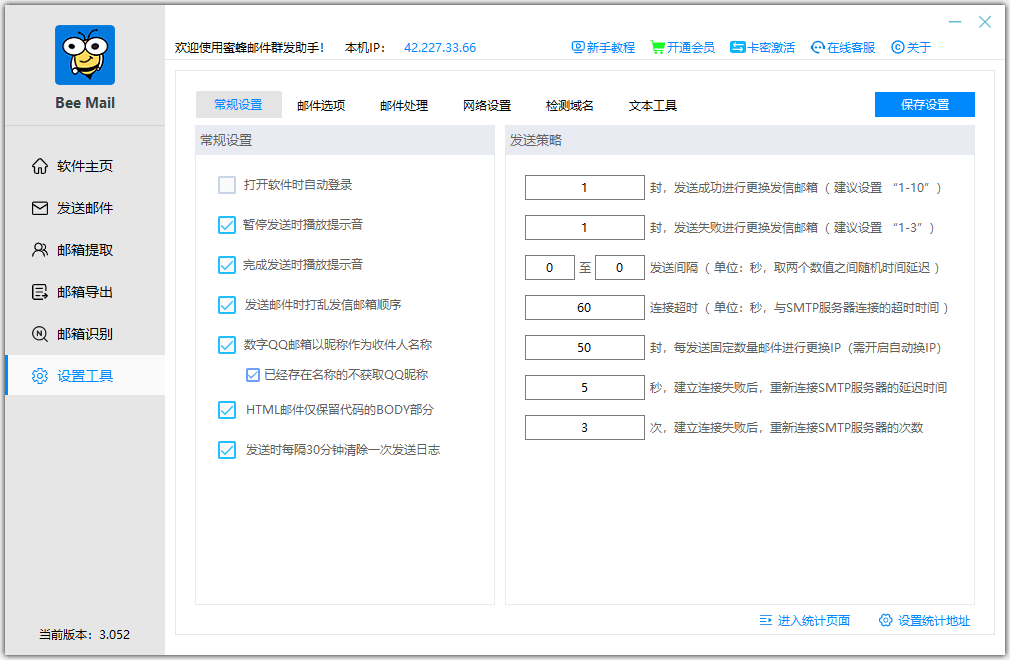Click the 开通会员 shopping cart icon

pyautogui.click(x=657, y=47)
